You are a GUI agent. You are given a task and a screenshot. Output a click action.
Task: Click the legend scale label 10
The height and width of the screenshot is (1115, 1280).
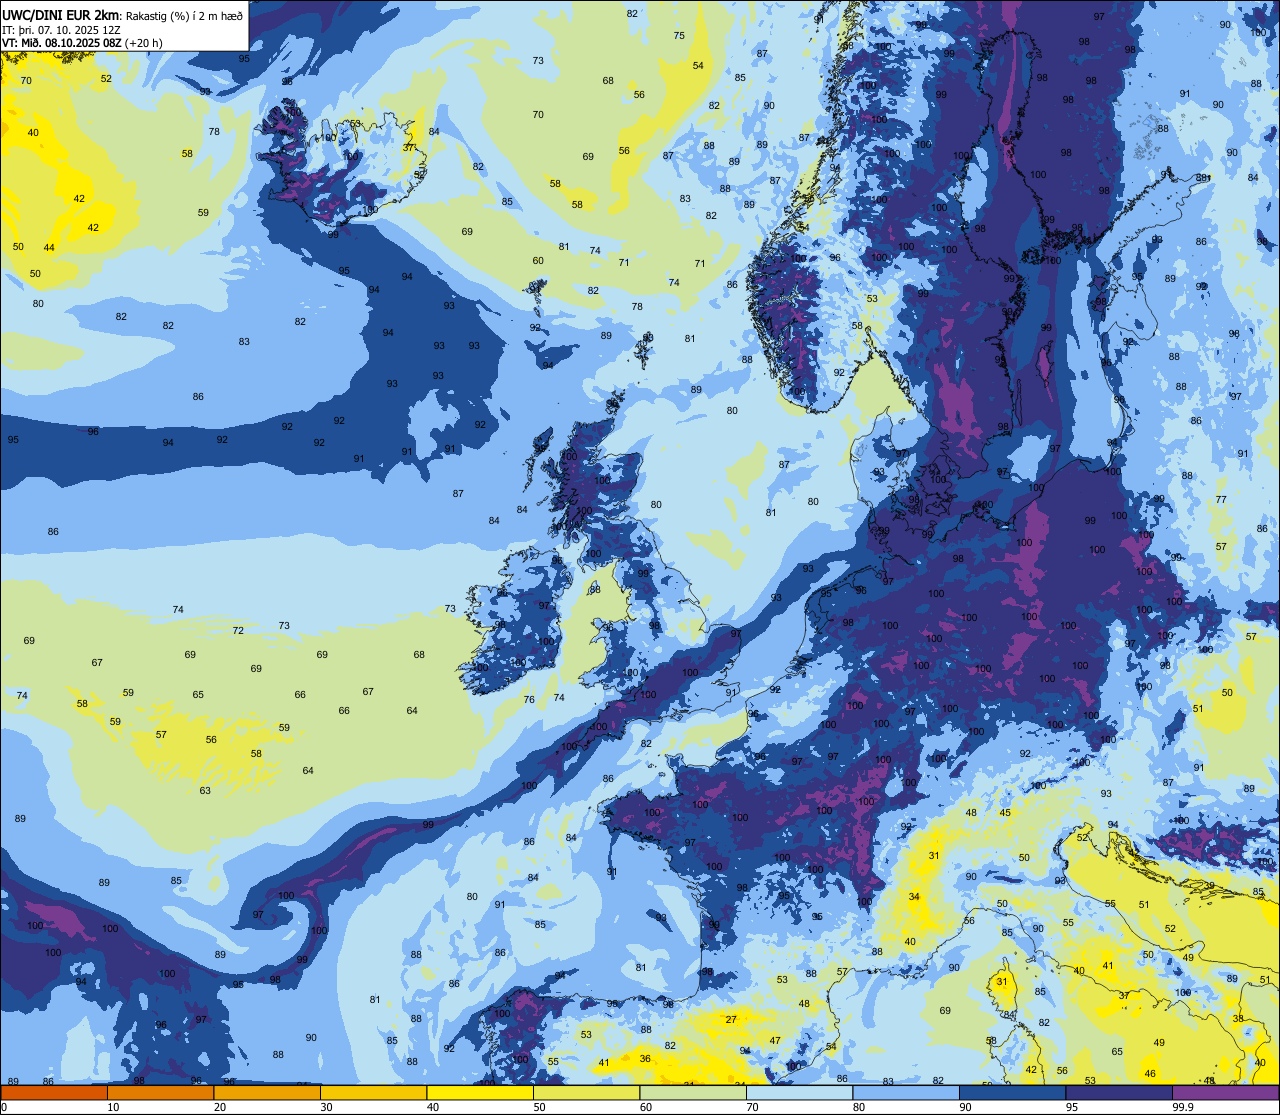coord(113,1107)
